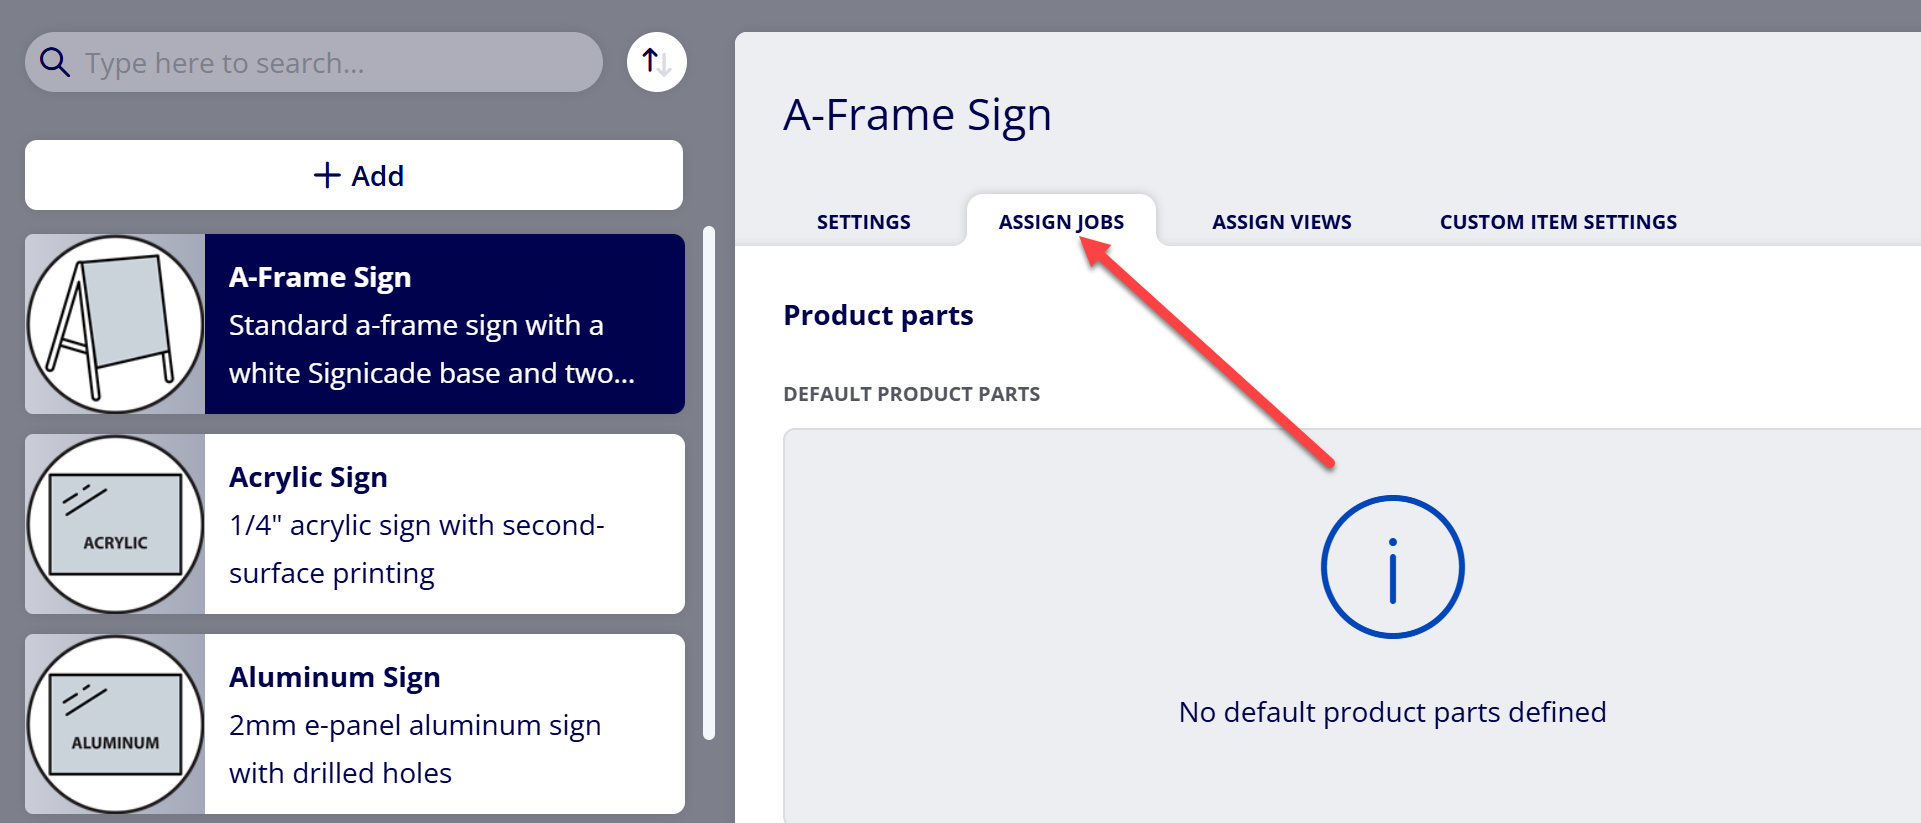Open the Settings tab
Viewport: 1921px width, 823px height.
[x=863, y=222]
